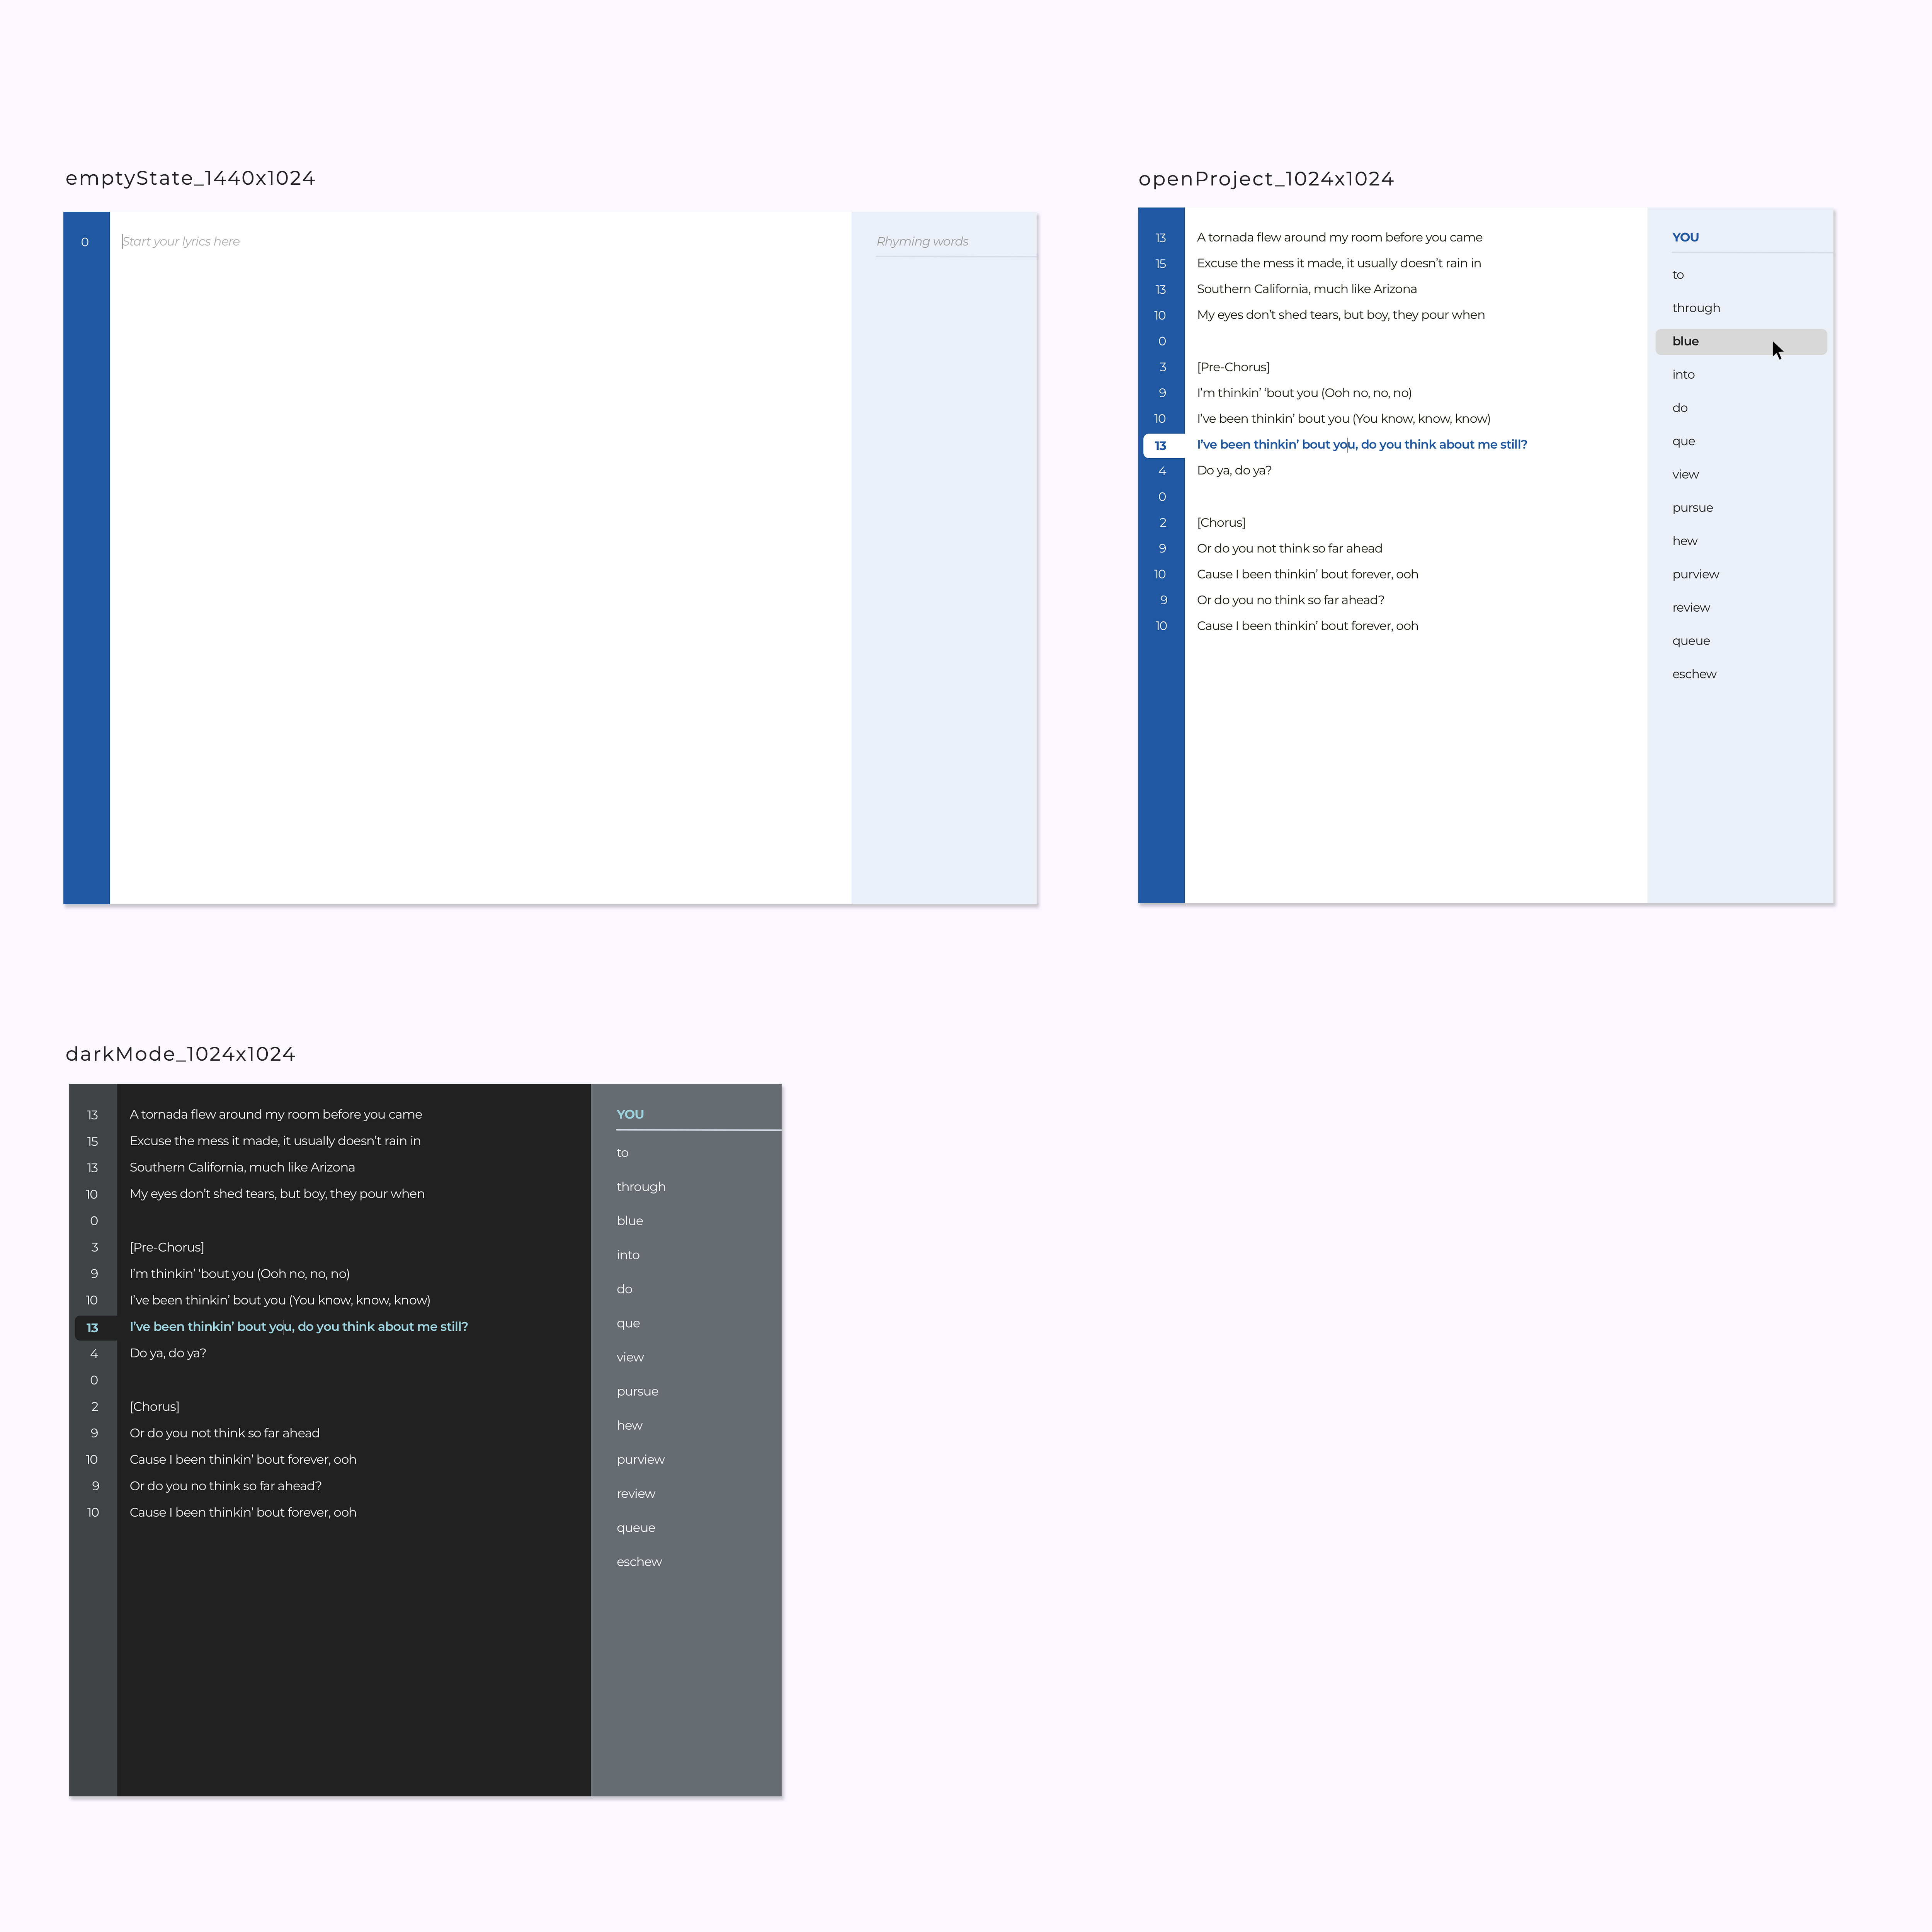Choose rhyme 'purview' in the light panel

coord(1695,574)
